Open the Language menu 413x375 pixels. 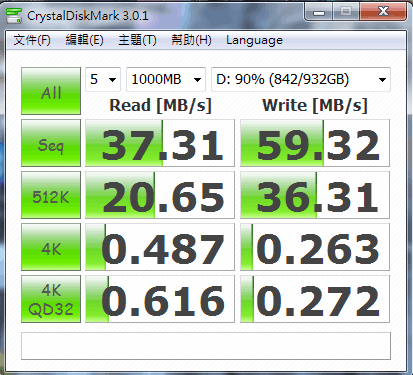pyautogui.click(x=254, y=40)
